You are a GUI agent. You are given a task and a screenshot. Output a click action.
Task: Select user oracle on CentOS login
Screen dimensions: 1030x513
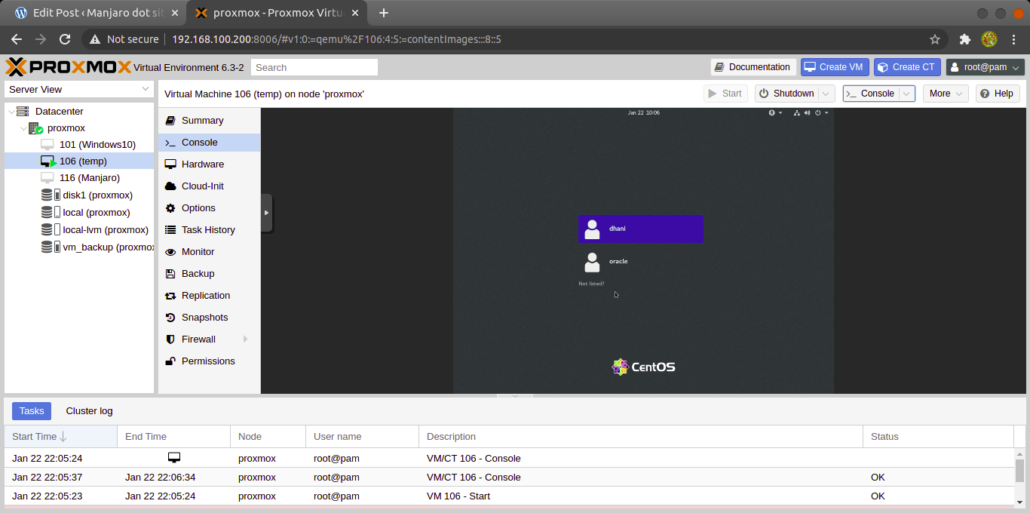(x=640, y=262)
